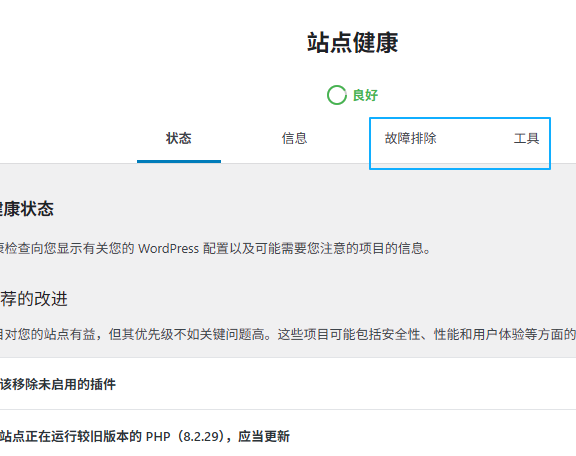This screenshot has height=456, width=576.
Task: Open the 工具 tab
Action: pyautogui.click(x=526, y=139)
